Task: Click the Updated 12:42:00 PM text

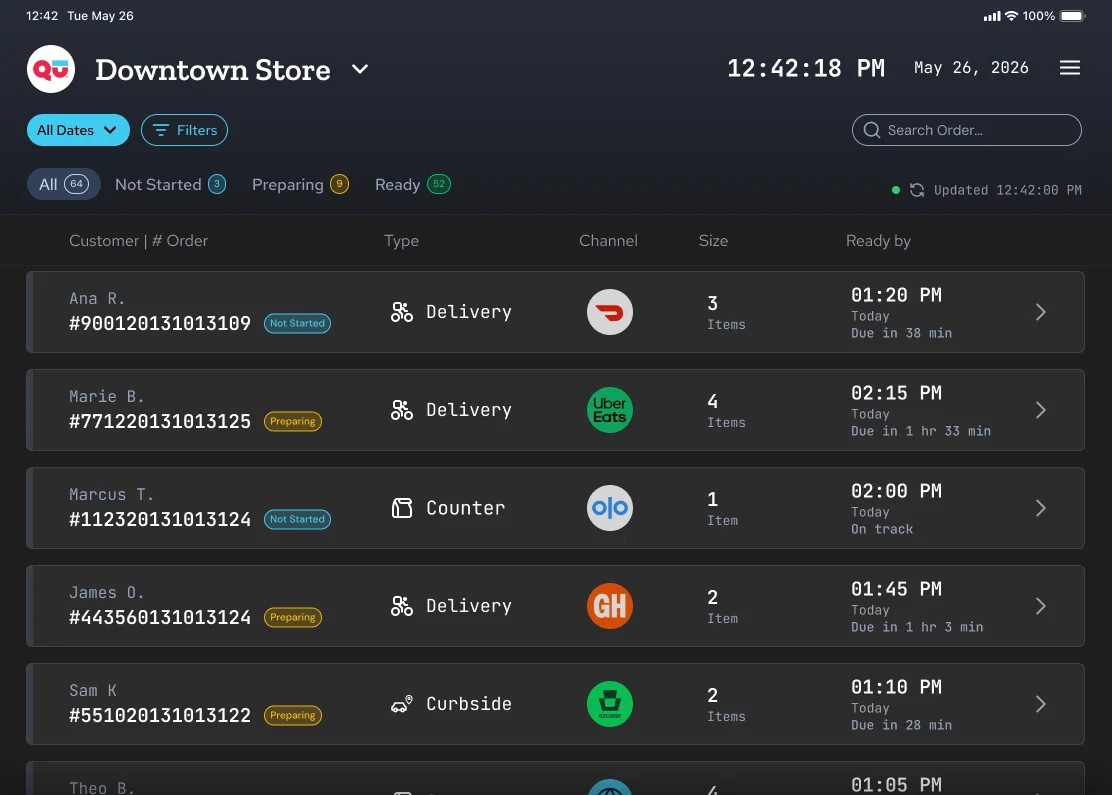Action: (1008, 190)
